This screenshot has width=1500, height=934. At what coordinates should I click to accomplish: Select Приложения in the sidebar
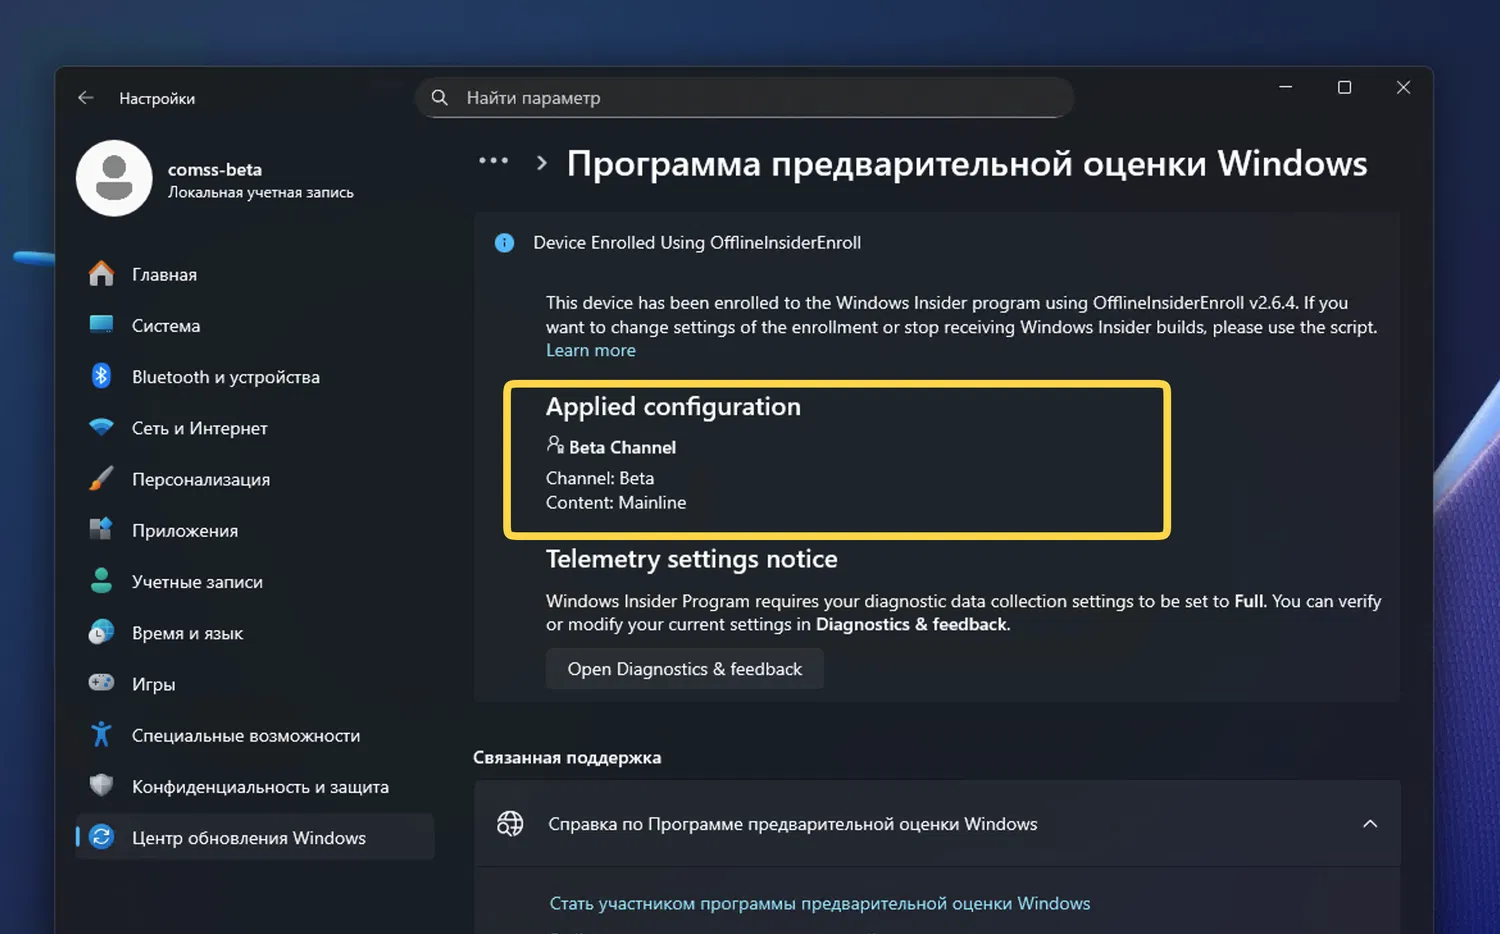coord(255,530)
